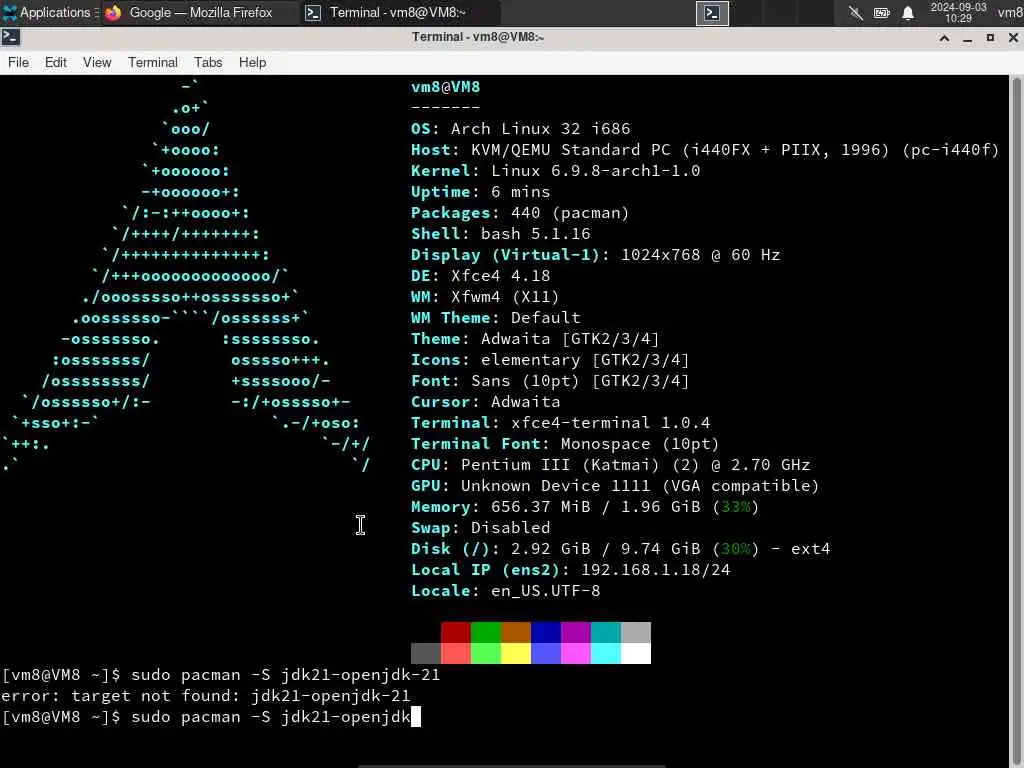
Task: Click the 'OS: Arch Linux 32 i686' line
Action: point(520,129)
